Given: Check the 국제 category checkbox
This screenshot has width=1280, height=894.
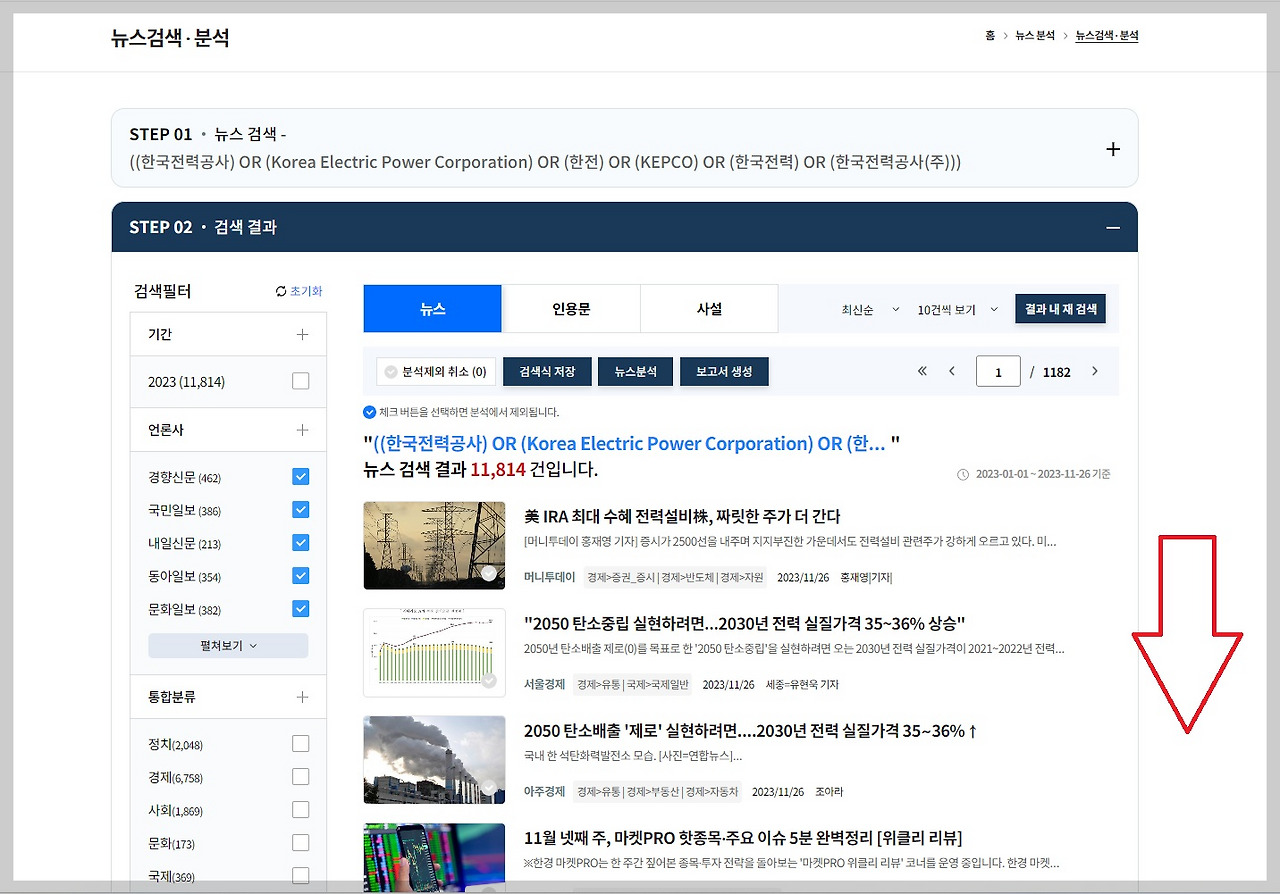Looking at the screenshot, I should point(301,876).
